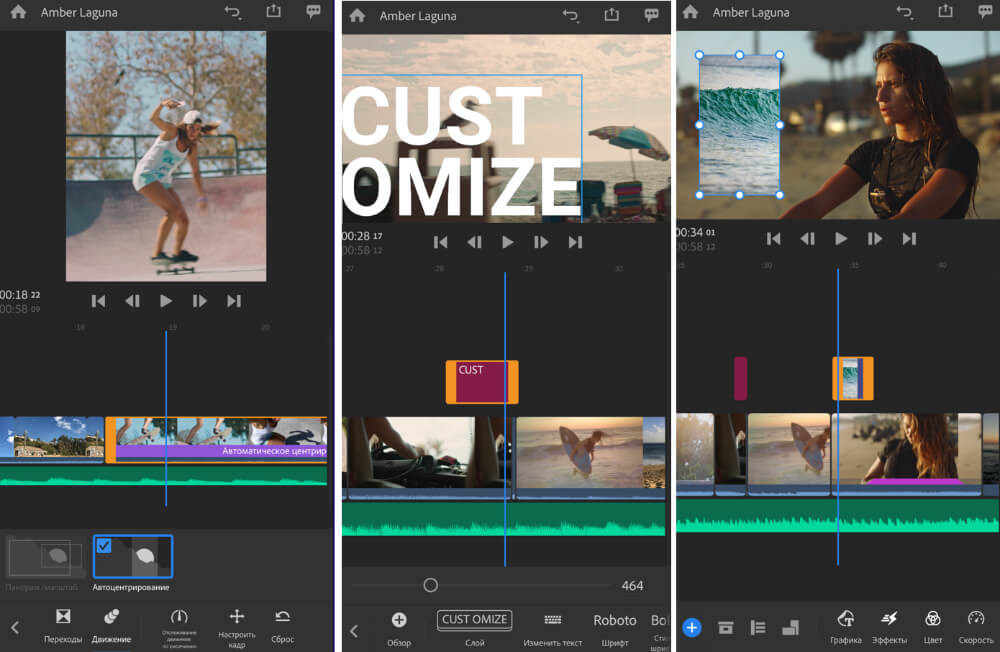1000x652 pixels.
Task: Tap the wave overlay's bottom-center handle
Action: click(x=739, y=195)
